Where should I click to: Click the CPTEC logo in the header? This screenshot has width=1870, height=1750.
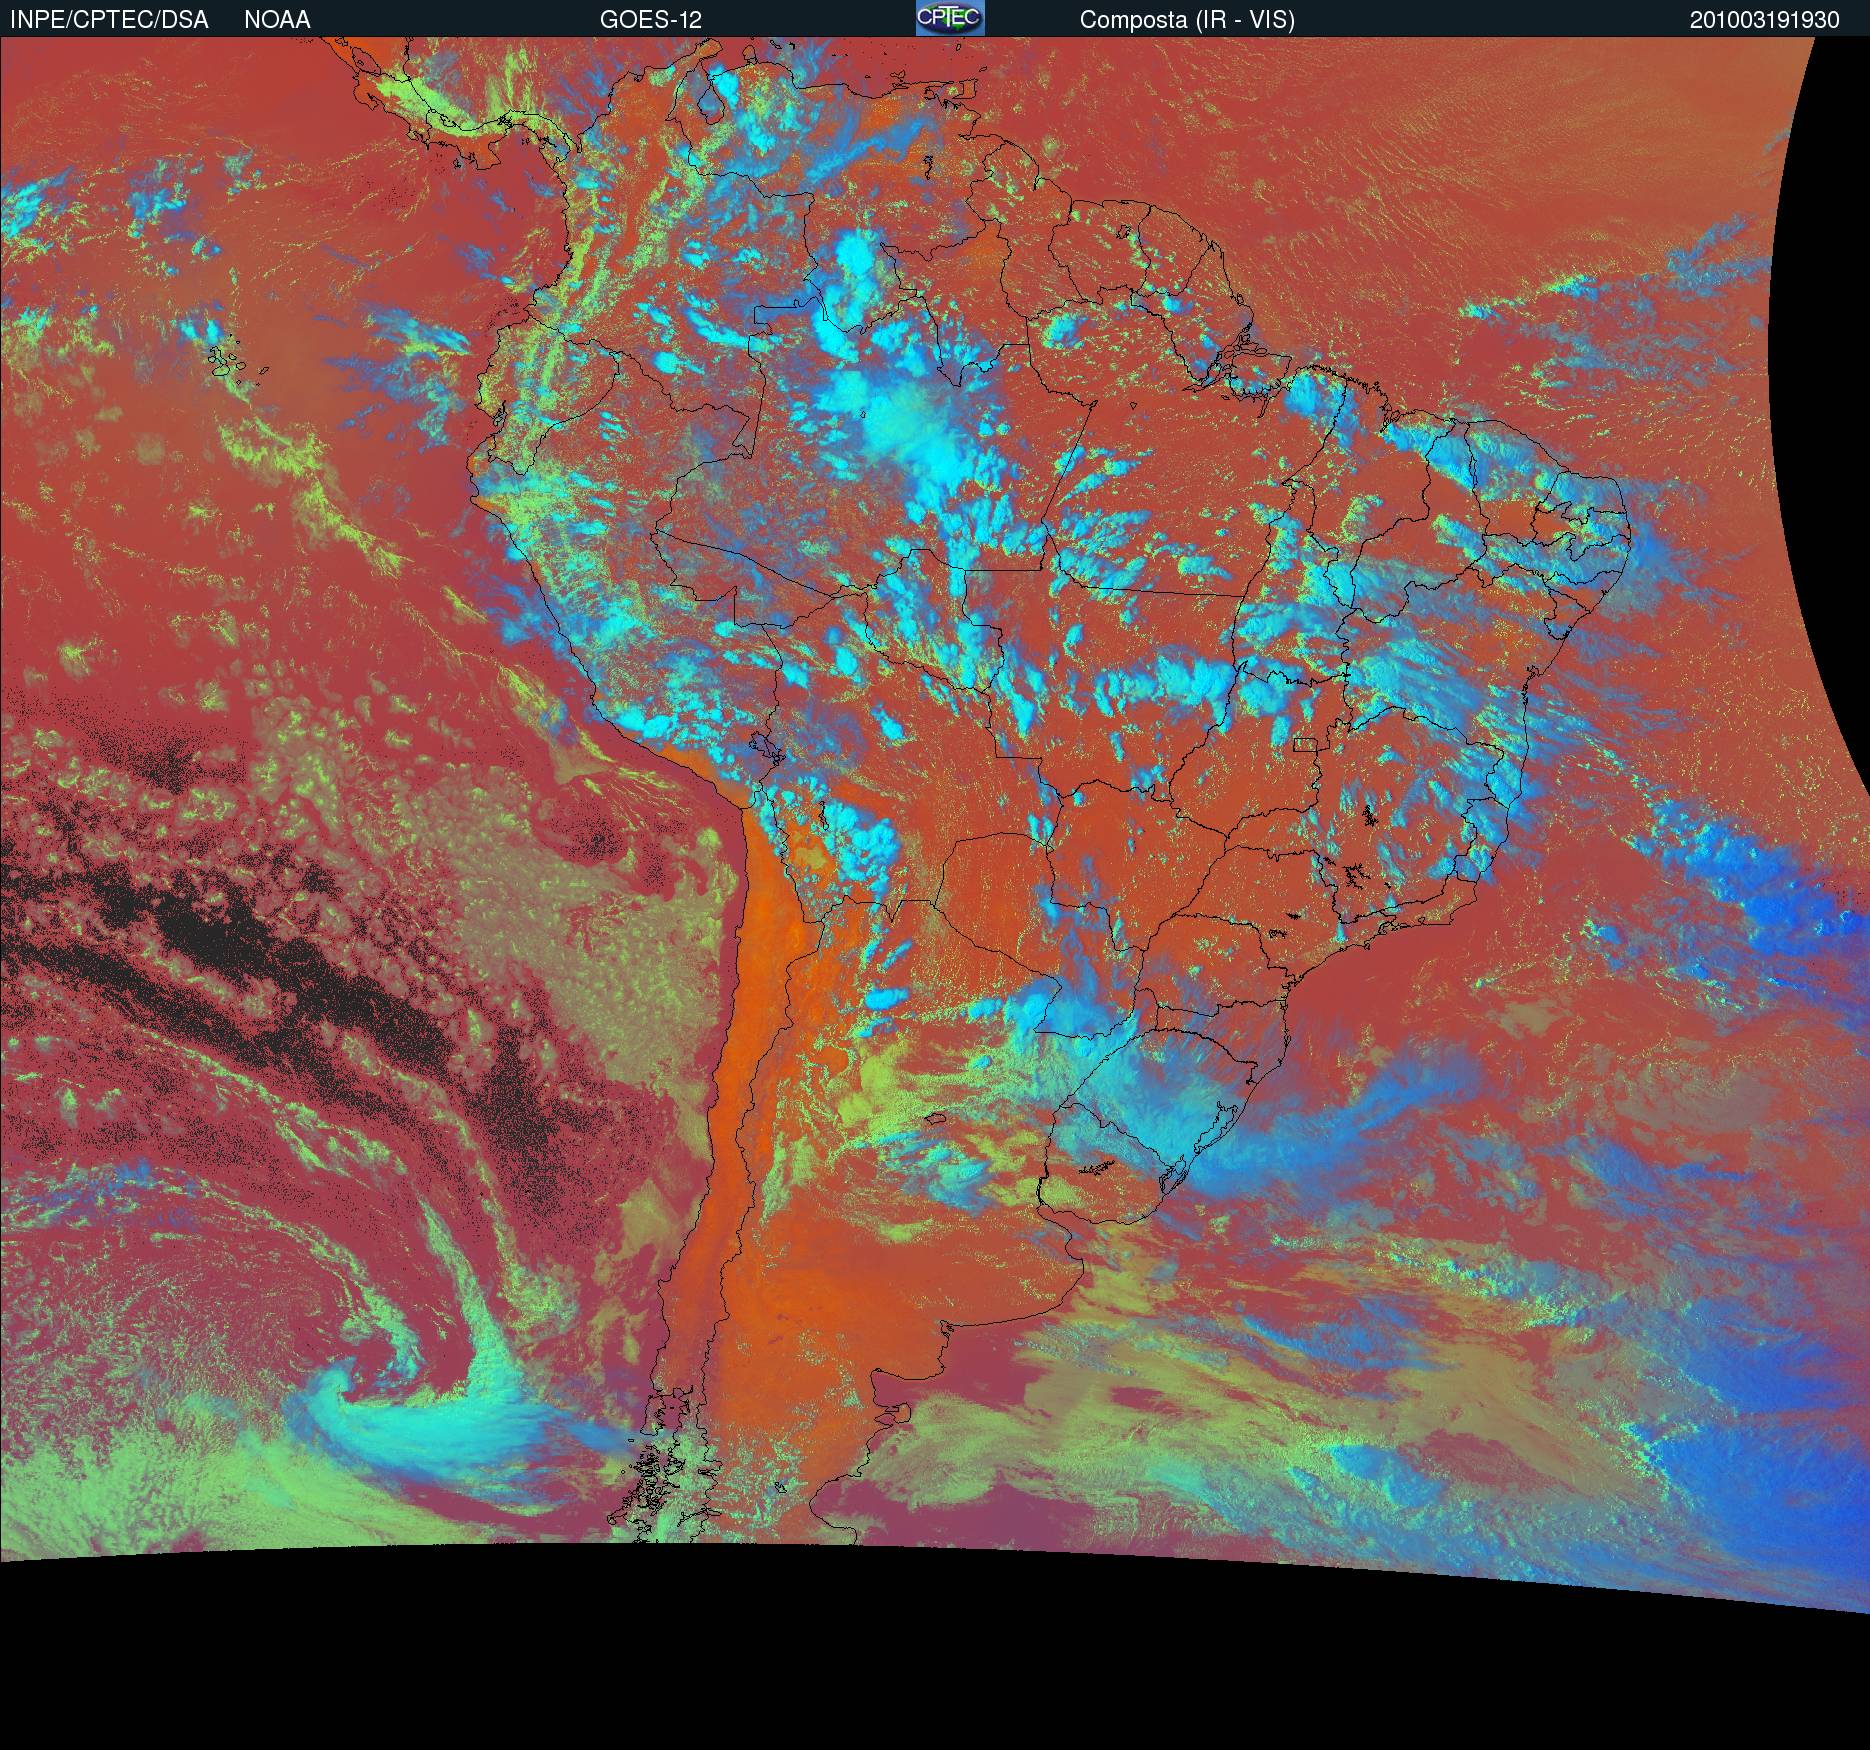pyautogui.click(x=950, y=18)
